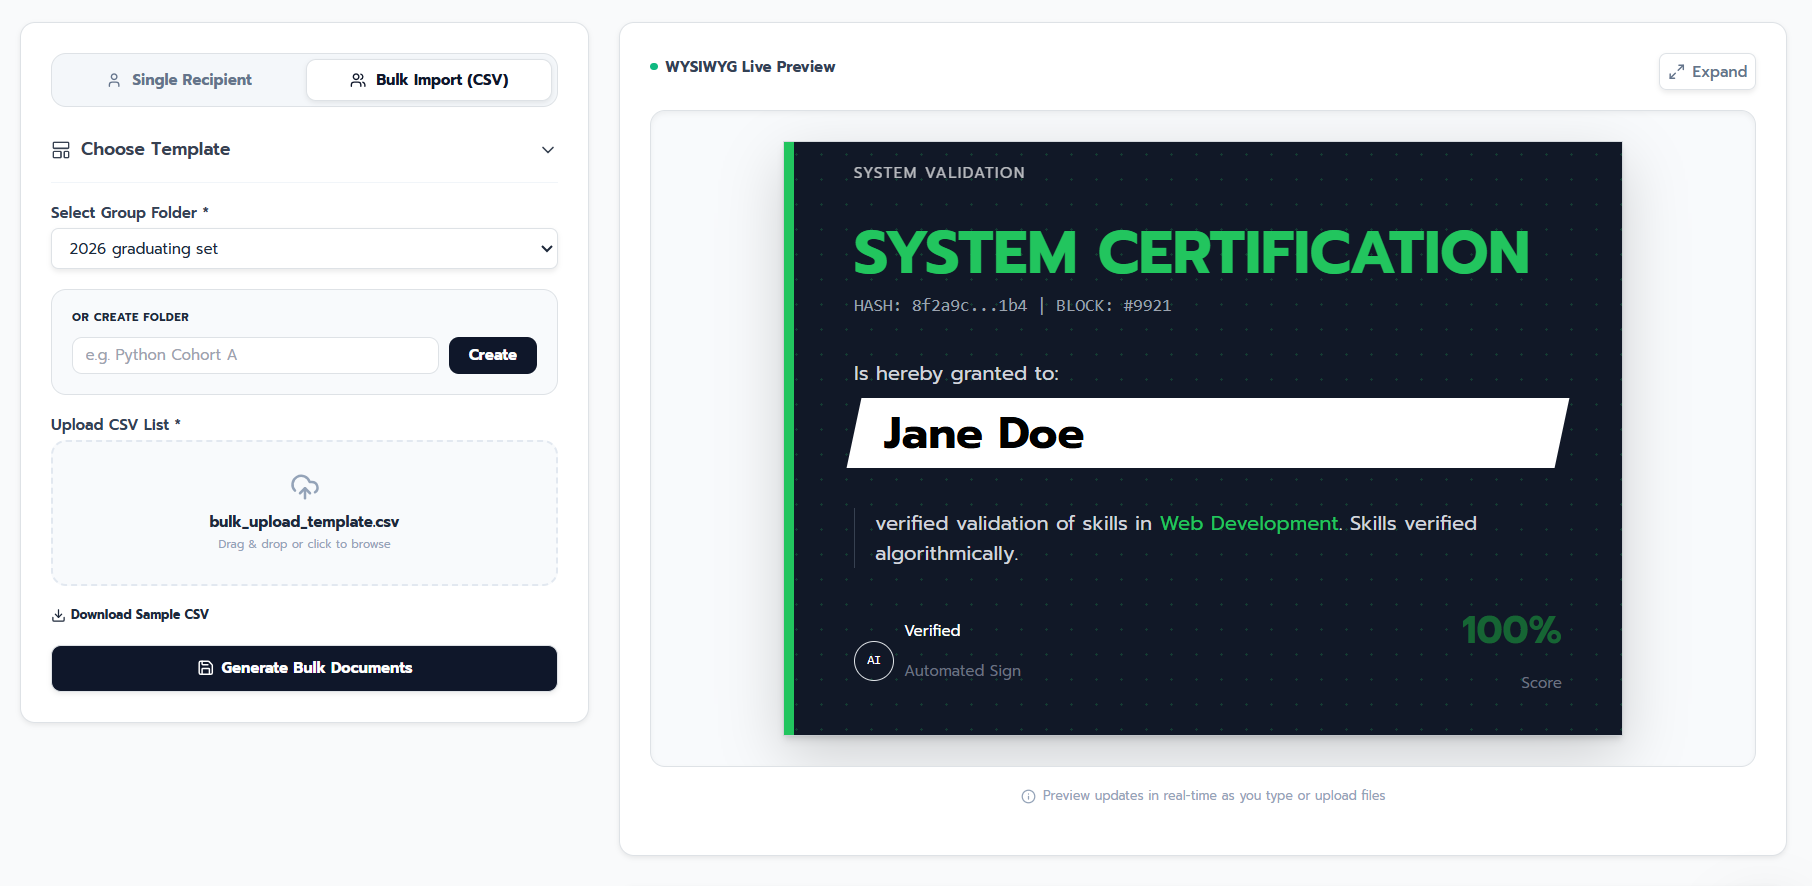This screenshot has height=886, width=1812.
Task: Click the group users icon on Bulk Import
Action: pyautogui.click(x=358, y=80)
